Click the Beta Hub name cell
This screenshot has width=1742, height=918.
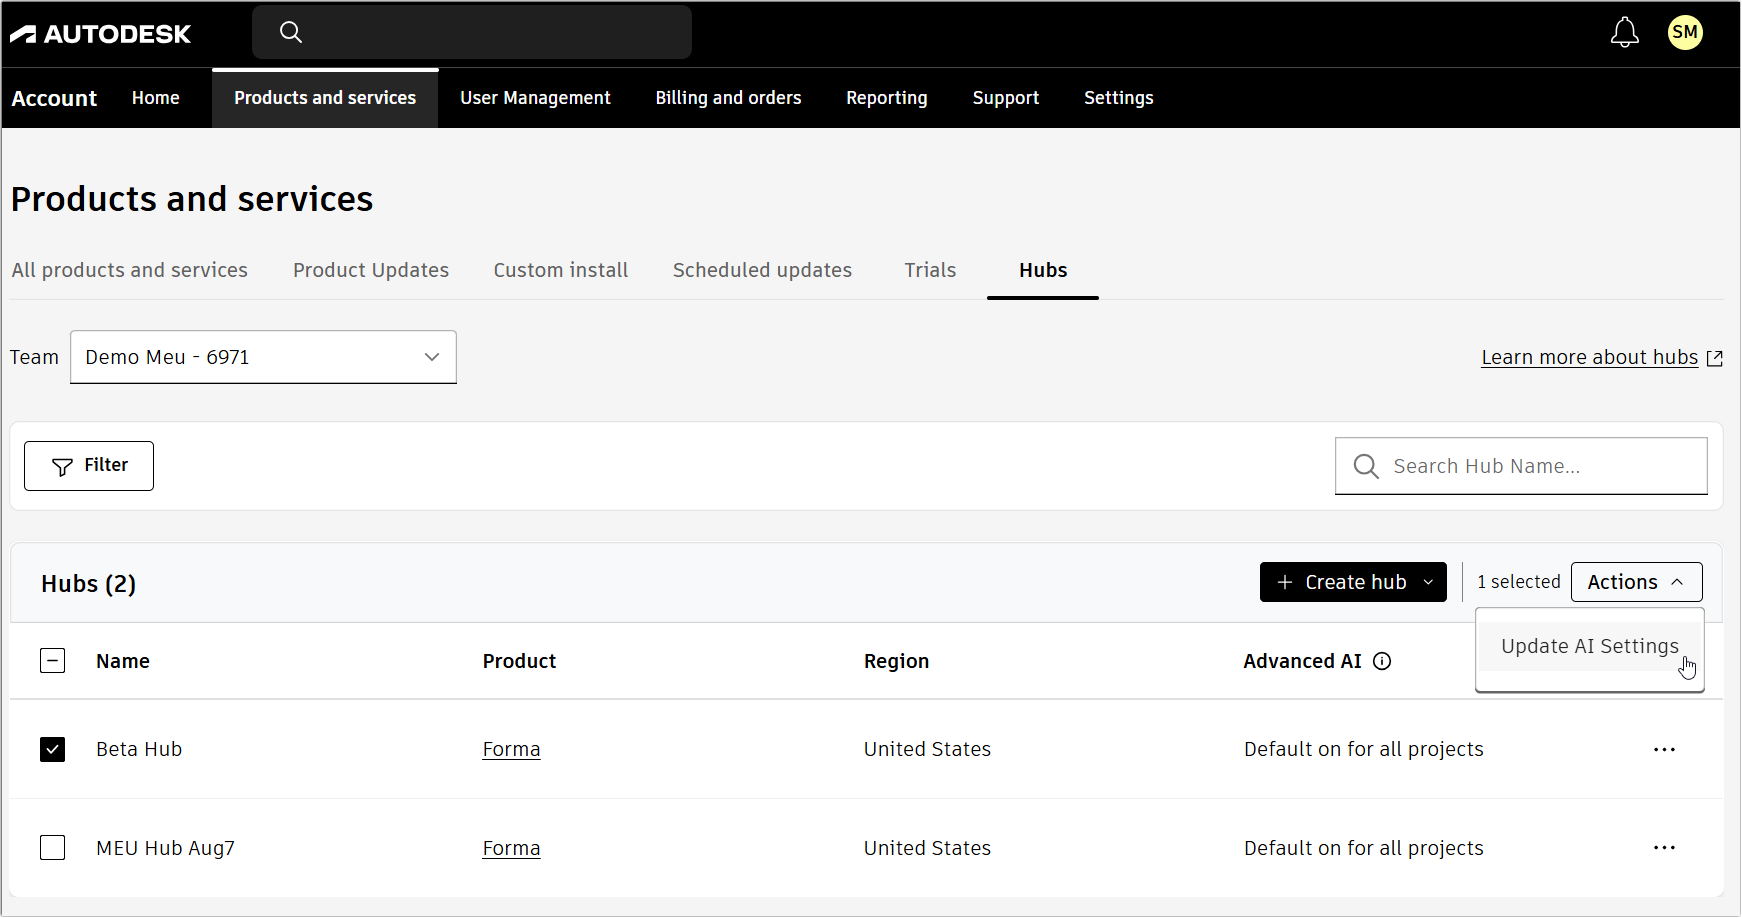[x=139, y=749]
